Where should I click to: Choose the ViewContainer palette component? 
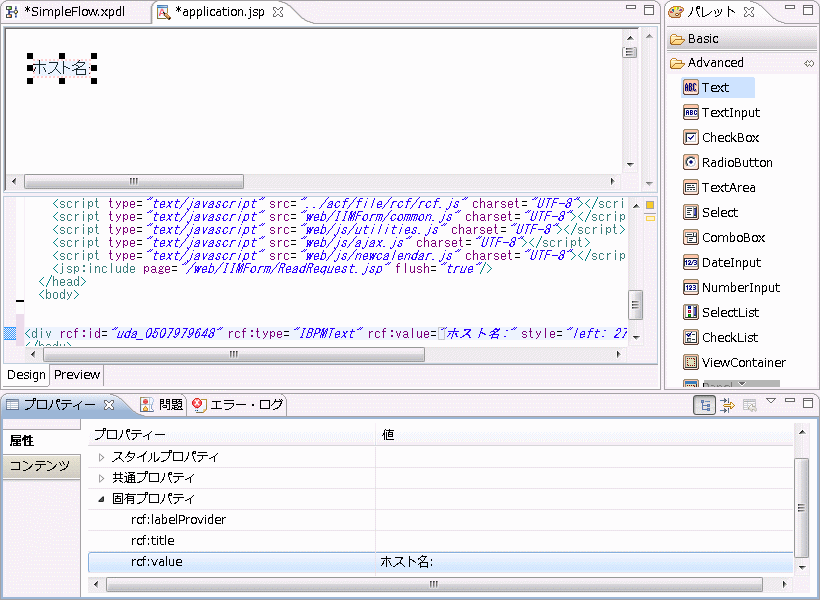[x=734, y=363]
